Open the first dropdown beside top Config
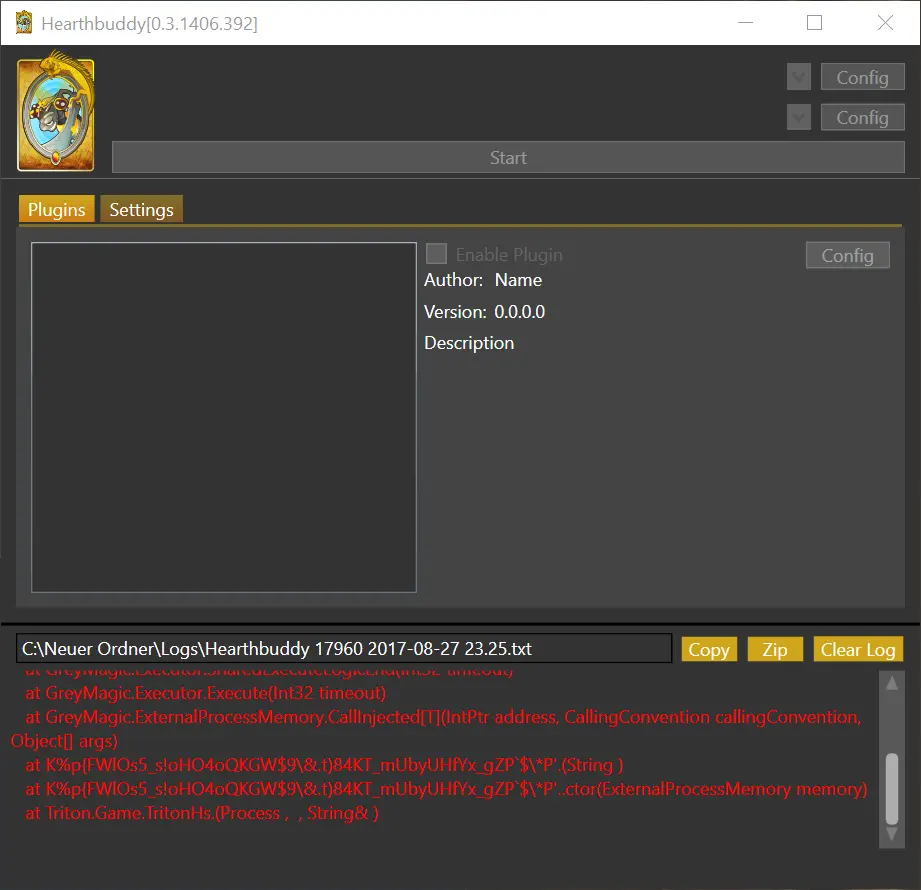 (799, 77)
